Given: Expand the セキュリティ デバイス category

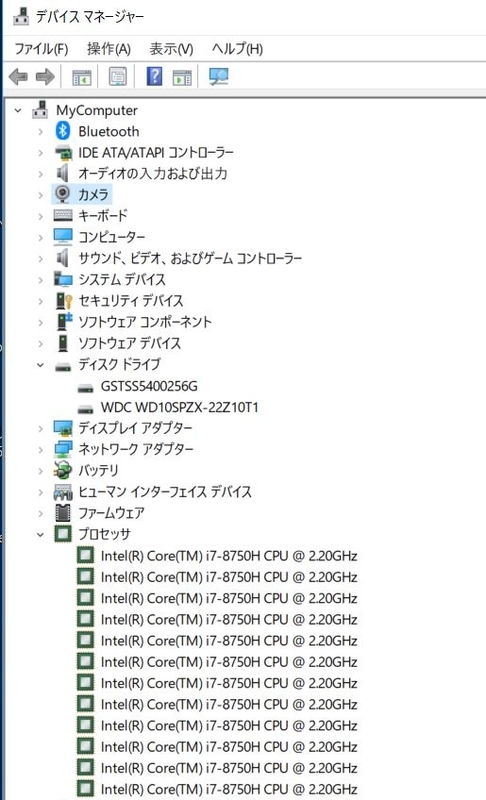Looking at the screenshot, I should [40, 301].
